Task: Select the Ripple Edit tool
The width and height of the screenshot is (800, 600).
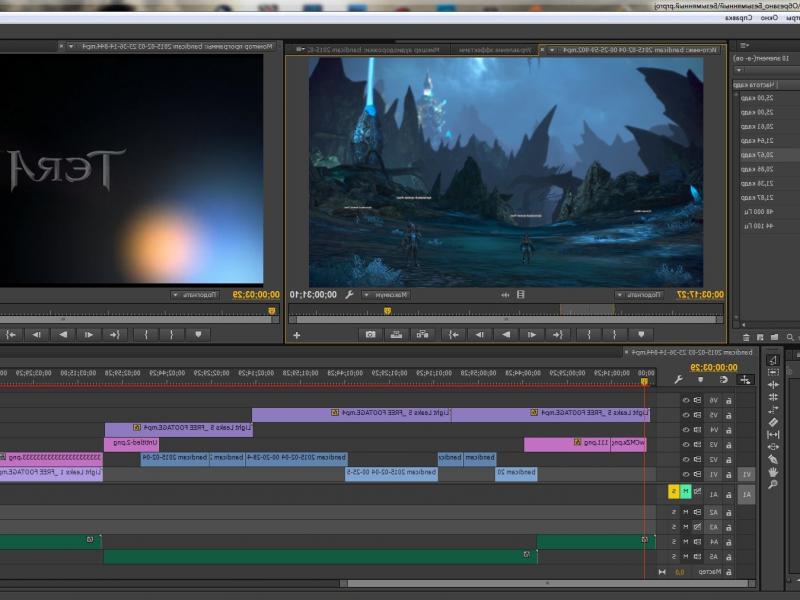Action: pos(772,385)
